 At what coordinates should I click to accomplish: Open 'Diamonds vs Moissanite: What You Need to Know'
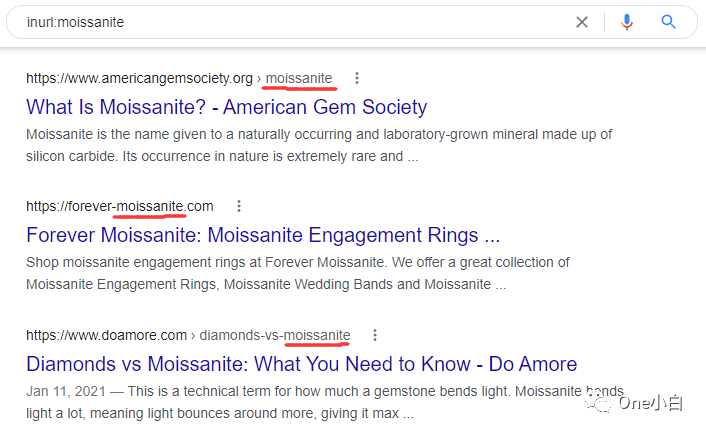301,364
